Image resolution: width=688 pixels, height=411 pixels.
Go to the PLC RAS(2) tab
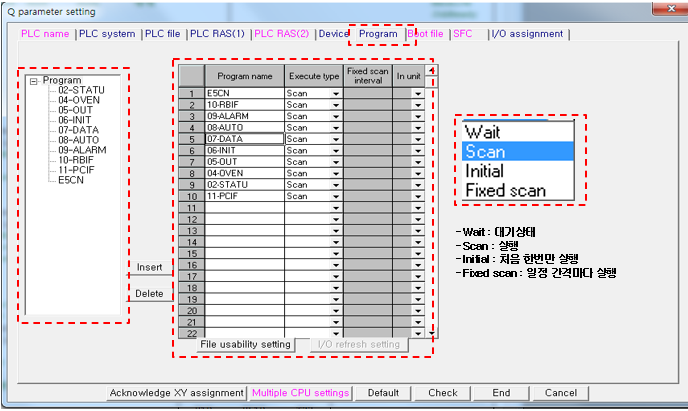282,34
